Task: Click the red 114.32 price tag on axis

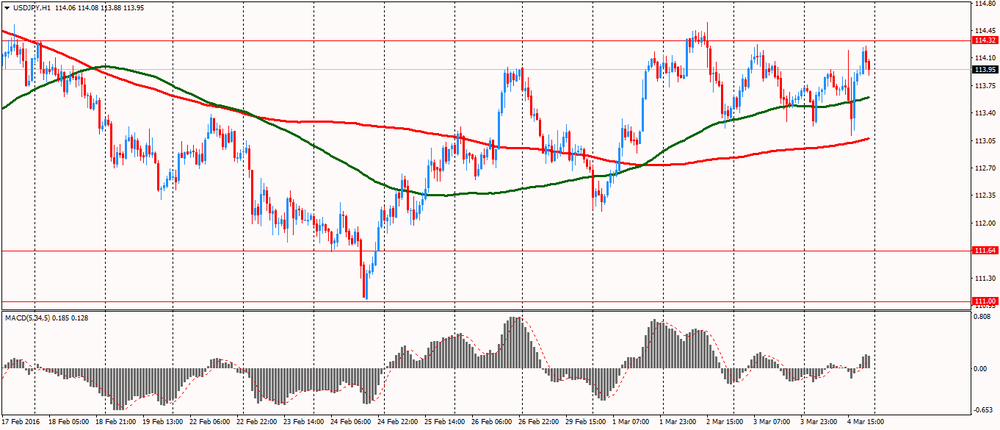Action: [x=985, y=40]
